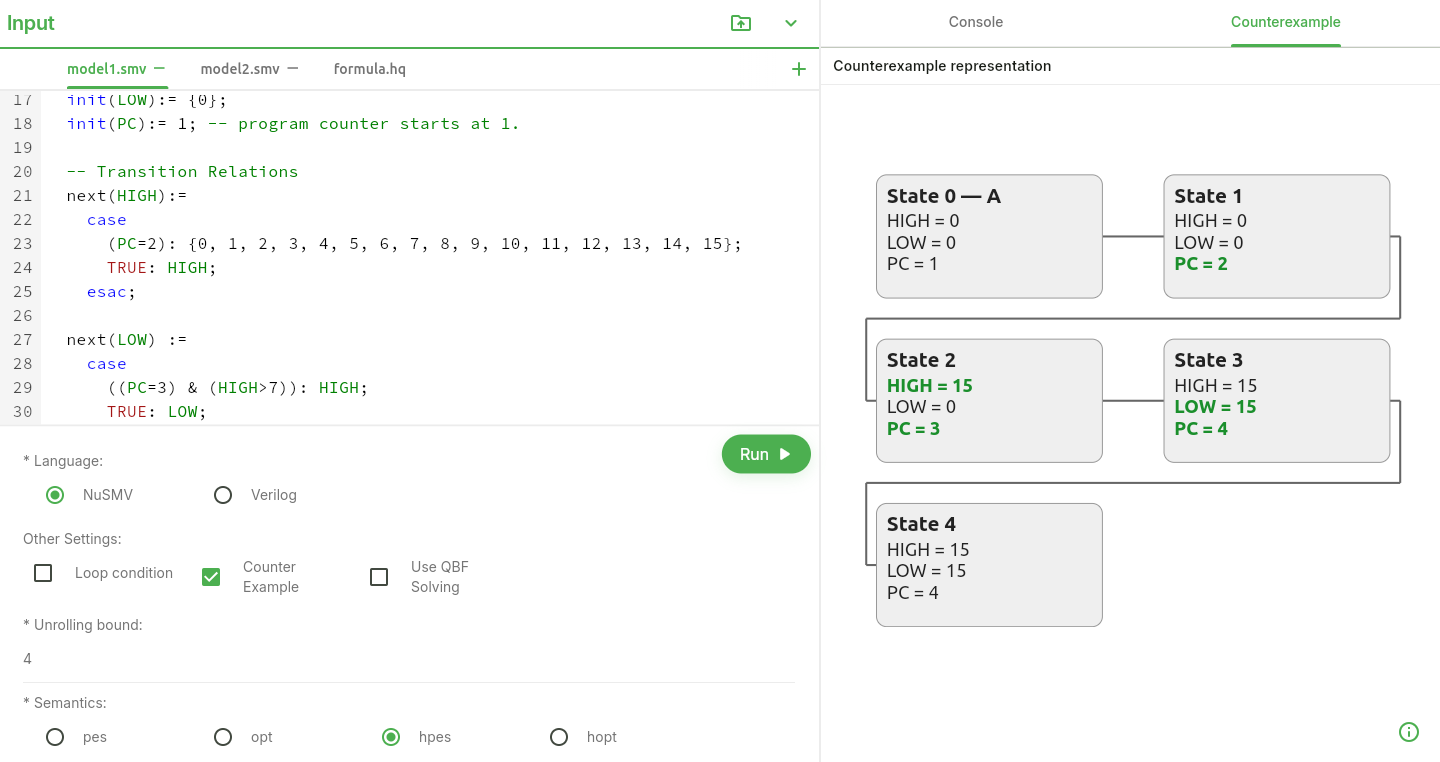Select the NuSMV language radio button

pos(55,495)
